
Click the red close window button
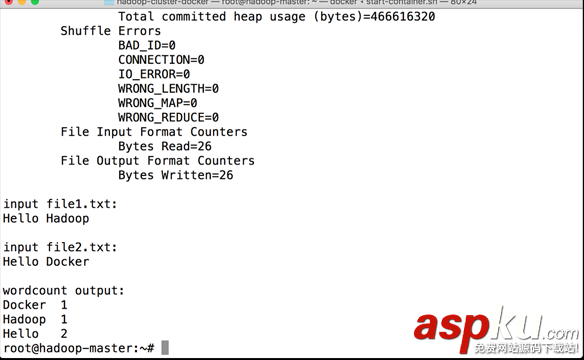click(8, 1)
